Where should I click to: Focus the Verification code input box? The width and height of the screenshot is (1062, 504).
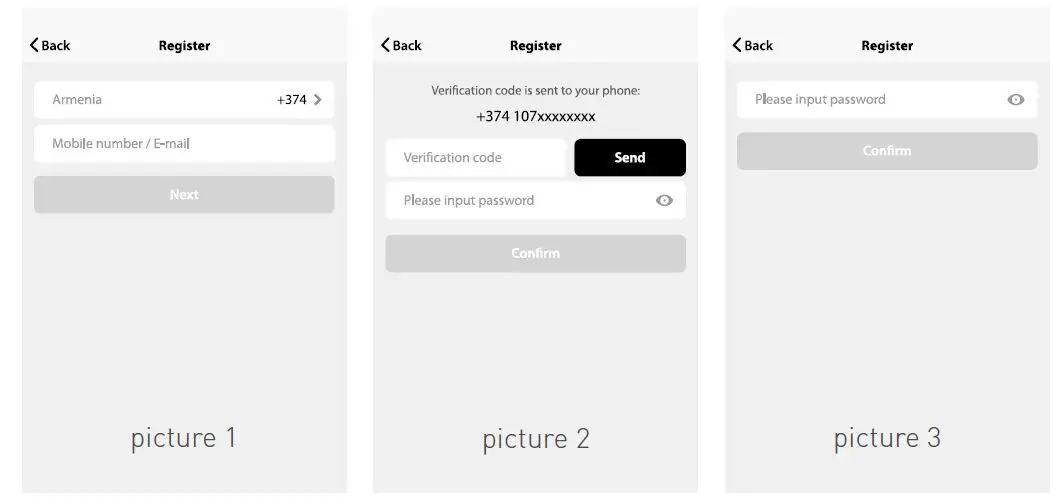tap(475, 157)
